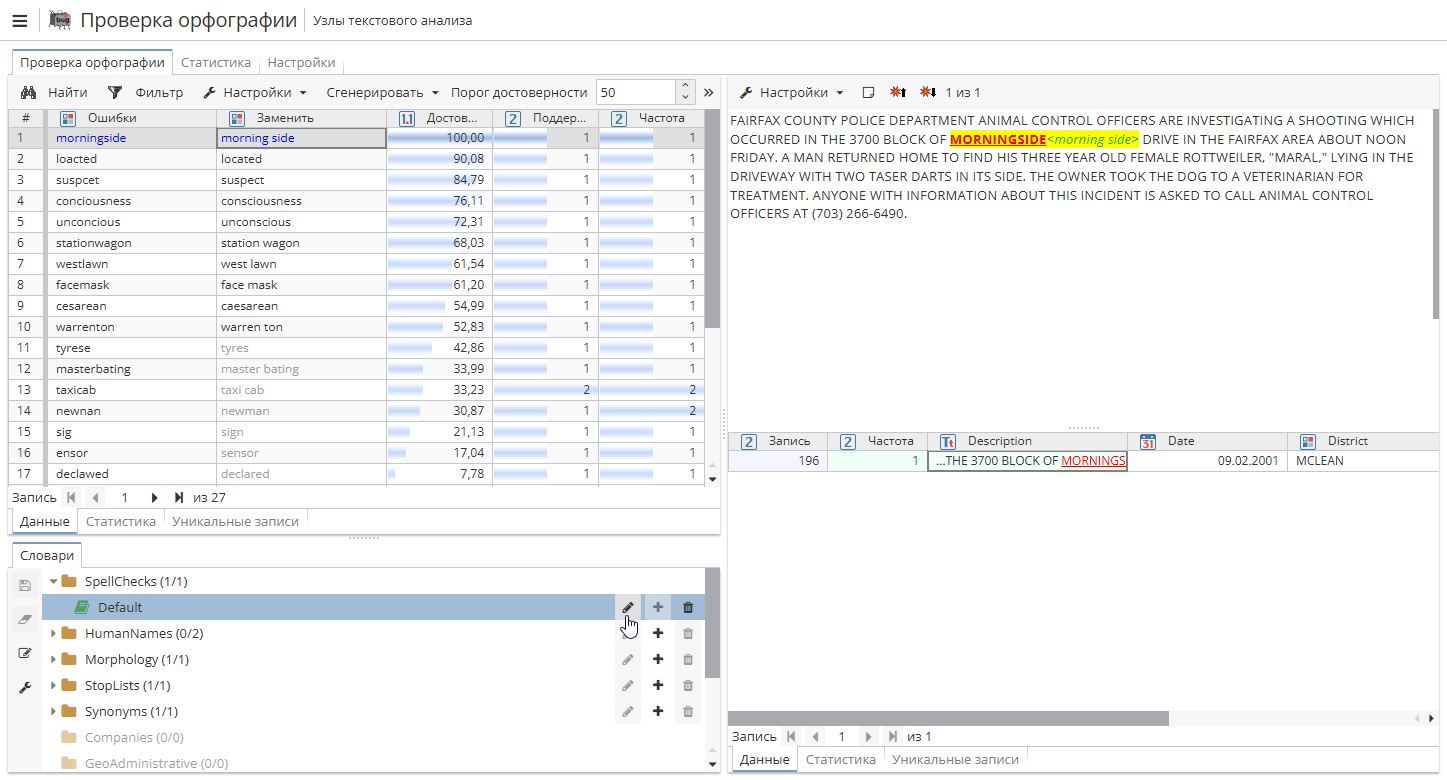Click the MCLEAN district cell

[x=1362, y=461]
